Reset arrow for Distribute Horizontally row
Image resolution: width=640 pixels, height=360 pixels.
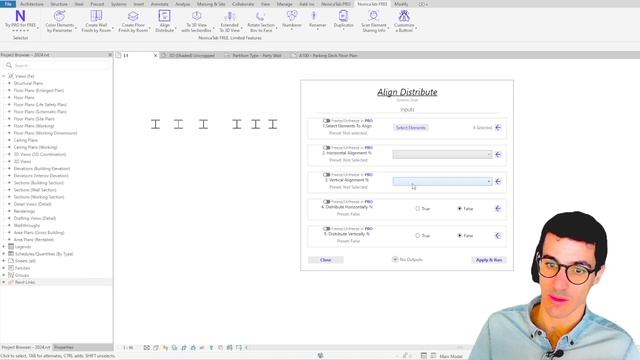(498, 208)
